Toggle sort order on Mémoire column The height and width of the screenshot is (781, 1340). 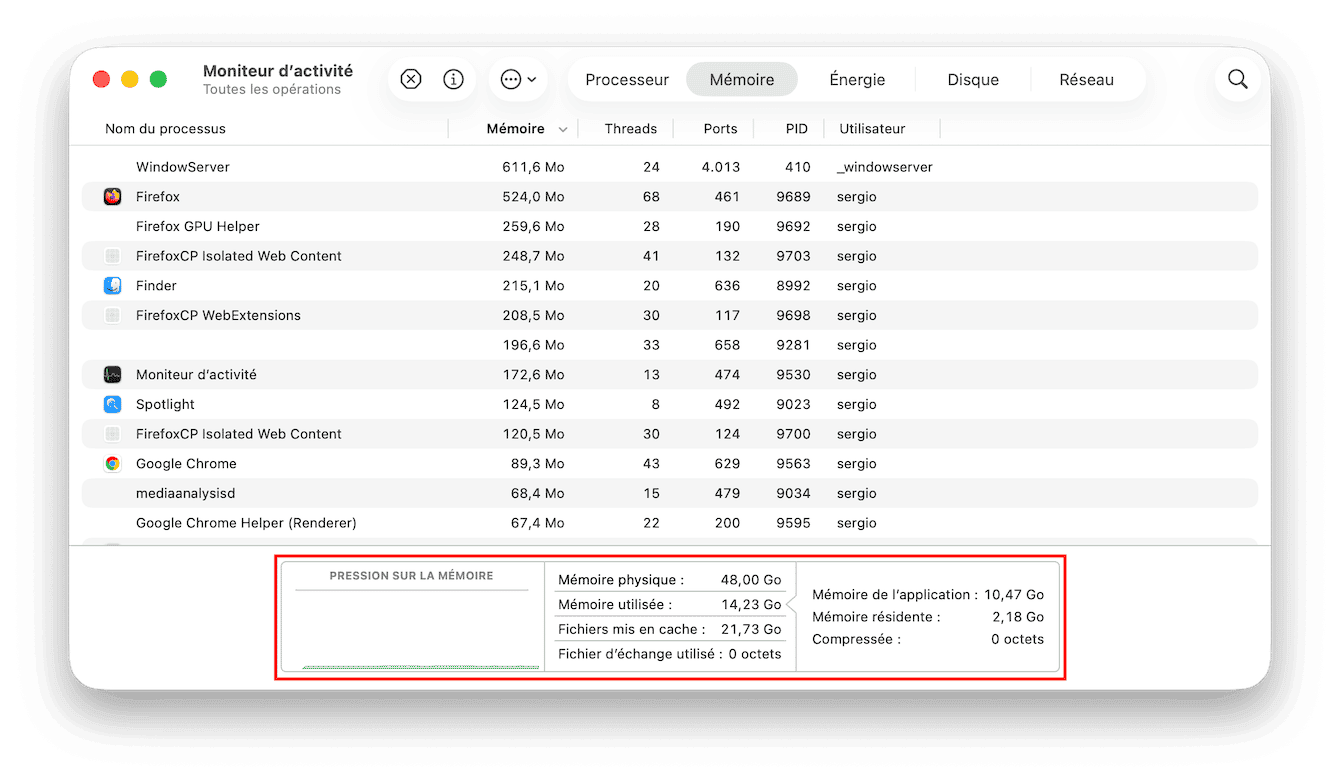click(516, 129)
